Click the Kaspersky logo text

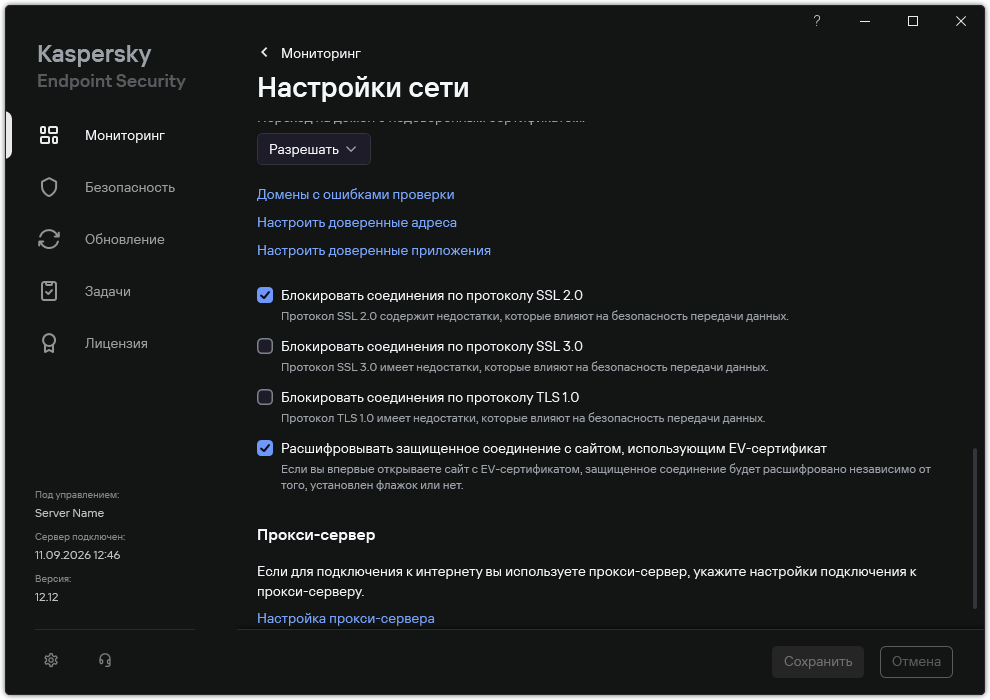[x=94, y=54]
